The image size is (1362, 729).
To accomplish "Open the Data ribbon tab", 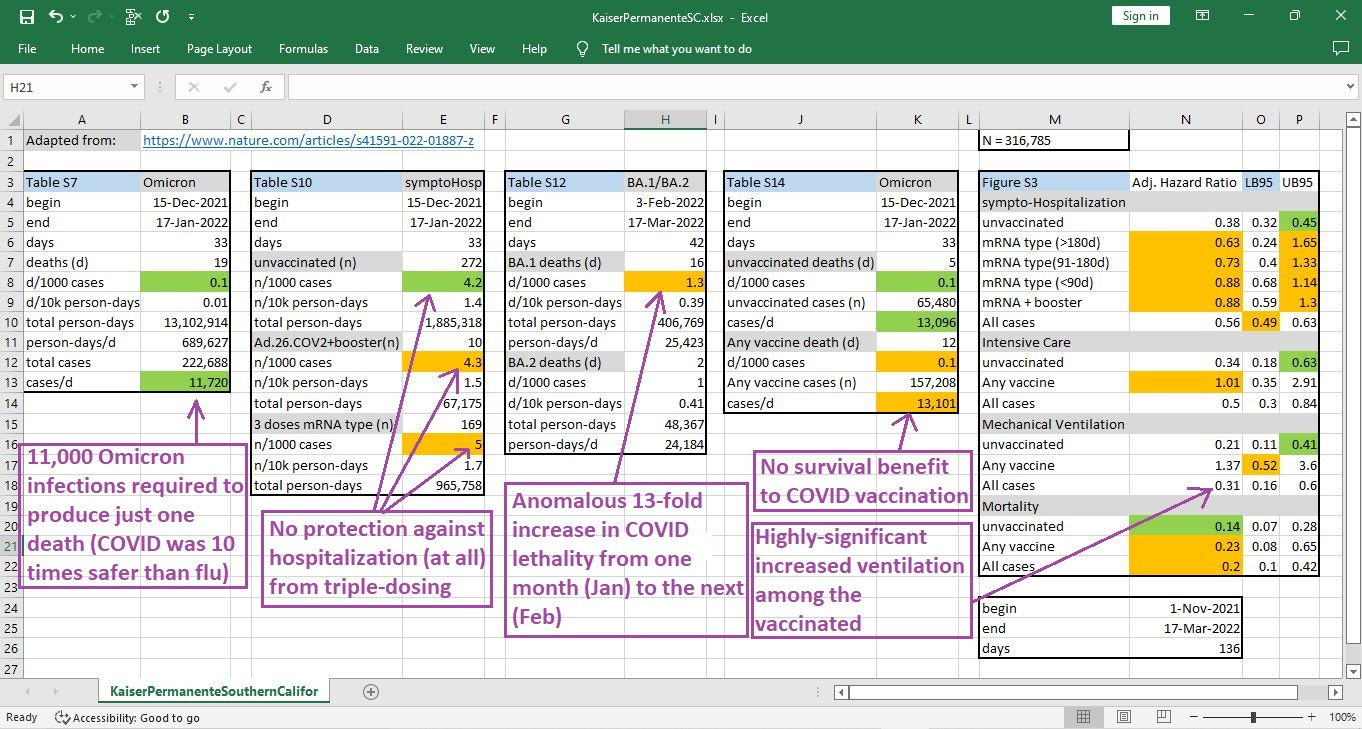I will click(x=367, y=48).
